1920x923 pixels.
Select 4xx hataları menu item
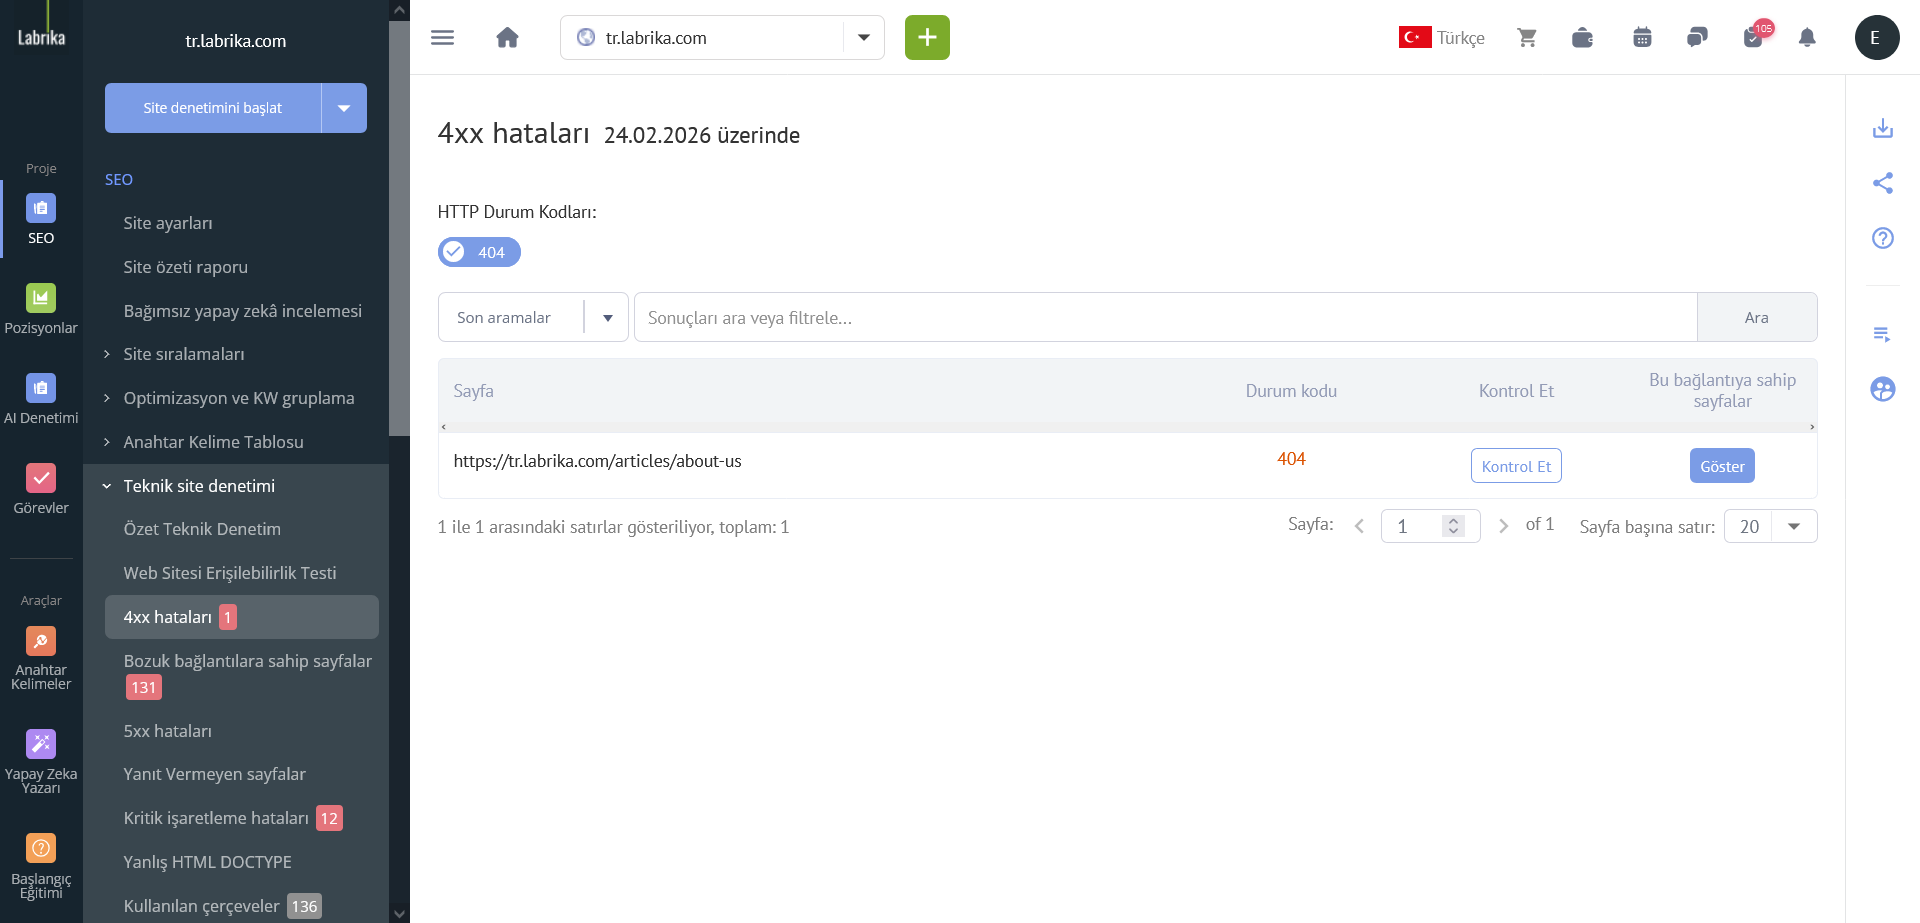click(x=242, y=617)
